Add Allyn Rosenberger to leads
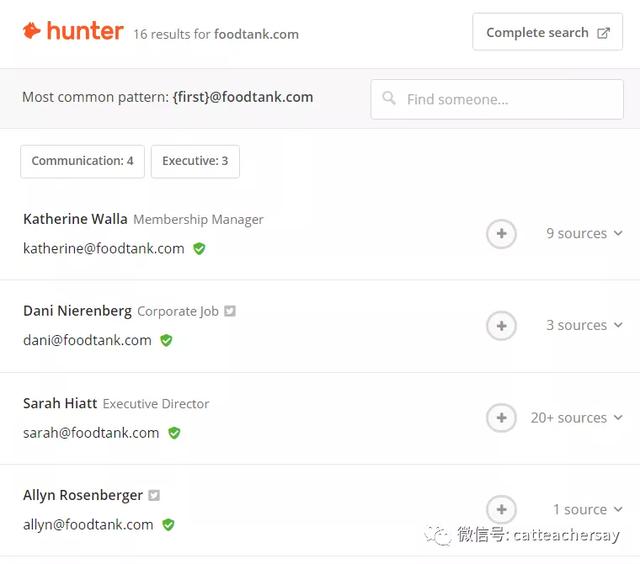640x564 pixels. [x=501, y=509]
